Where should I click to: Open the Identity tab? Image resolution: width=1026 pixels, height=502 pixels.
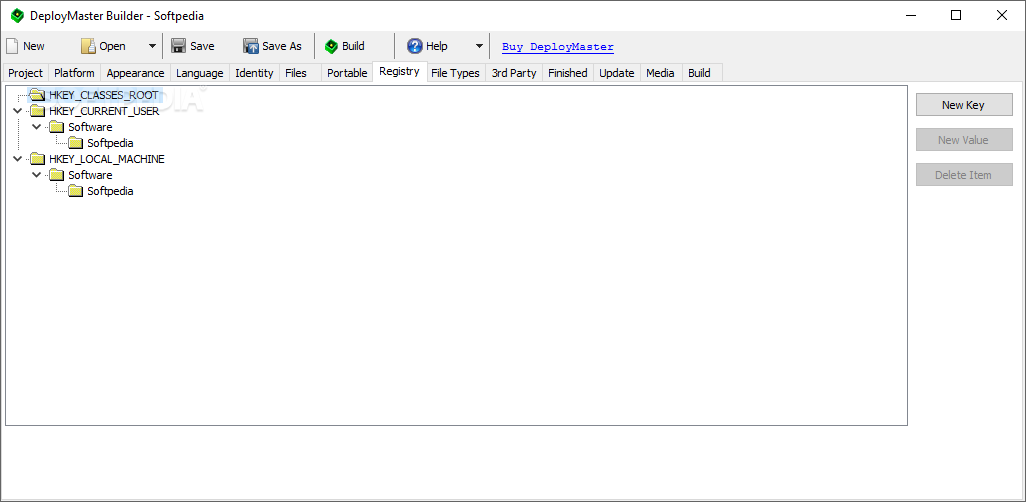click(x=254, y=73)
